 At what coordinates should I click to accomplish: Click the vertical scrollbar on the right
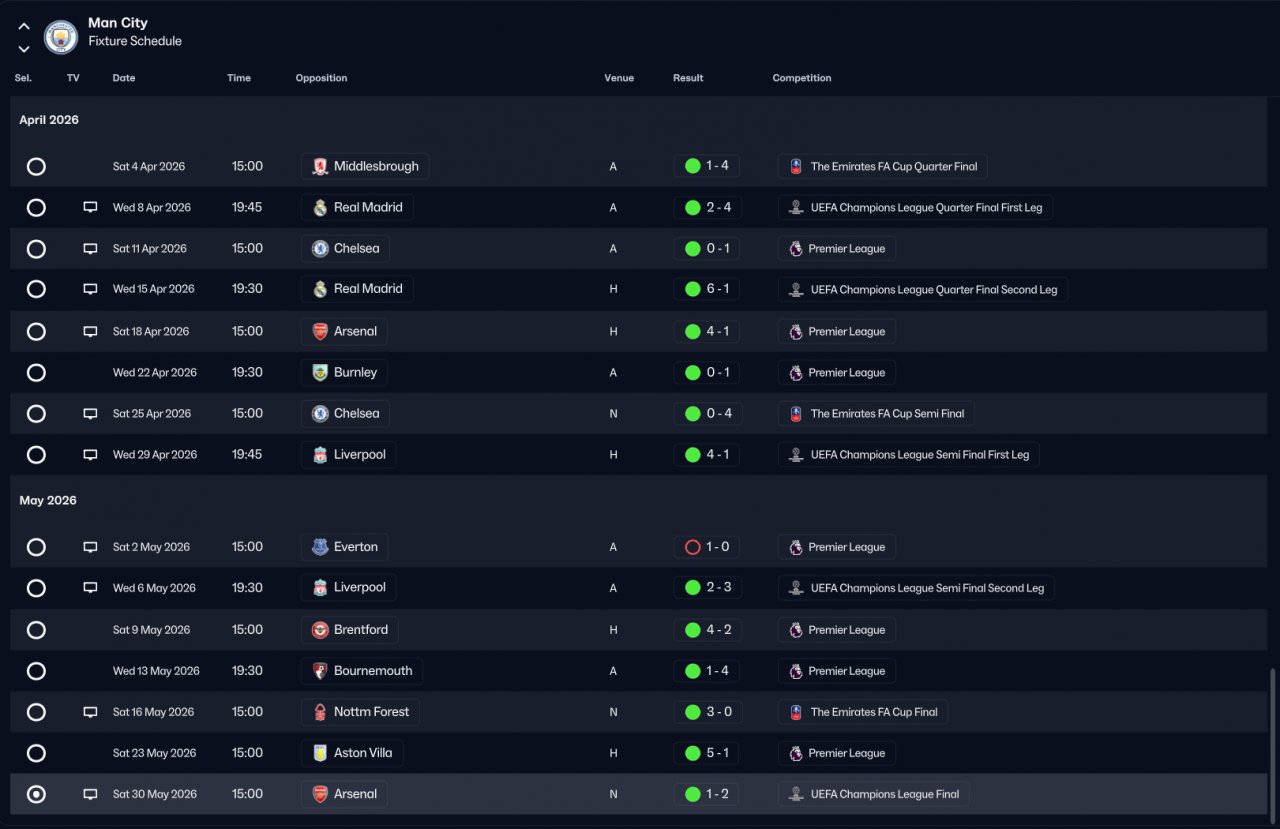[x=1272, y=740]
